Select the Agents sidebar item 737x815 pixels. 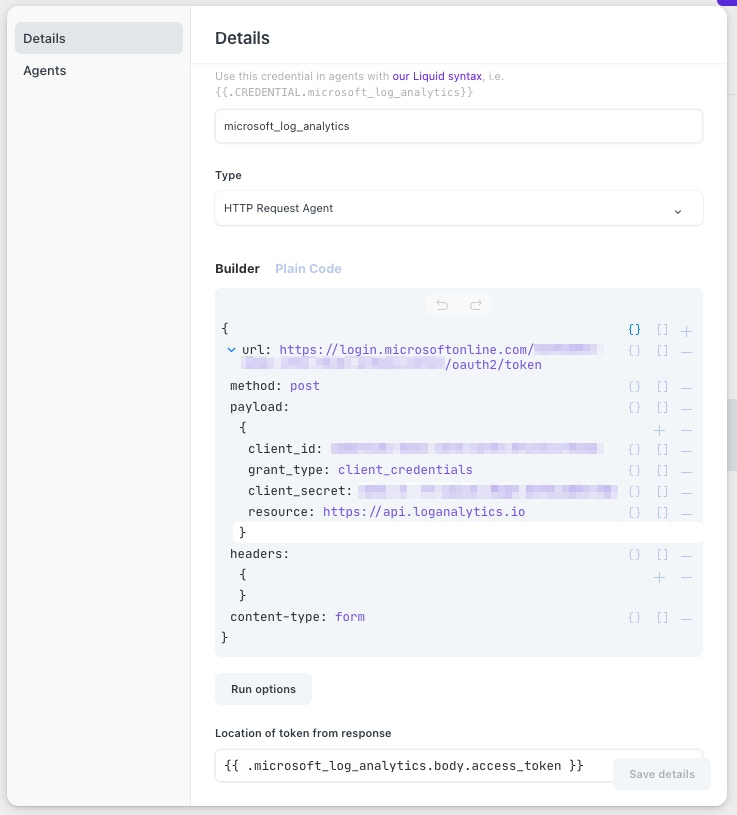click(45, 71)
